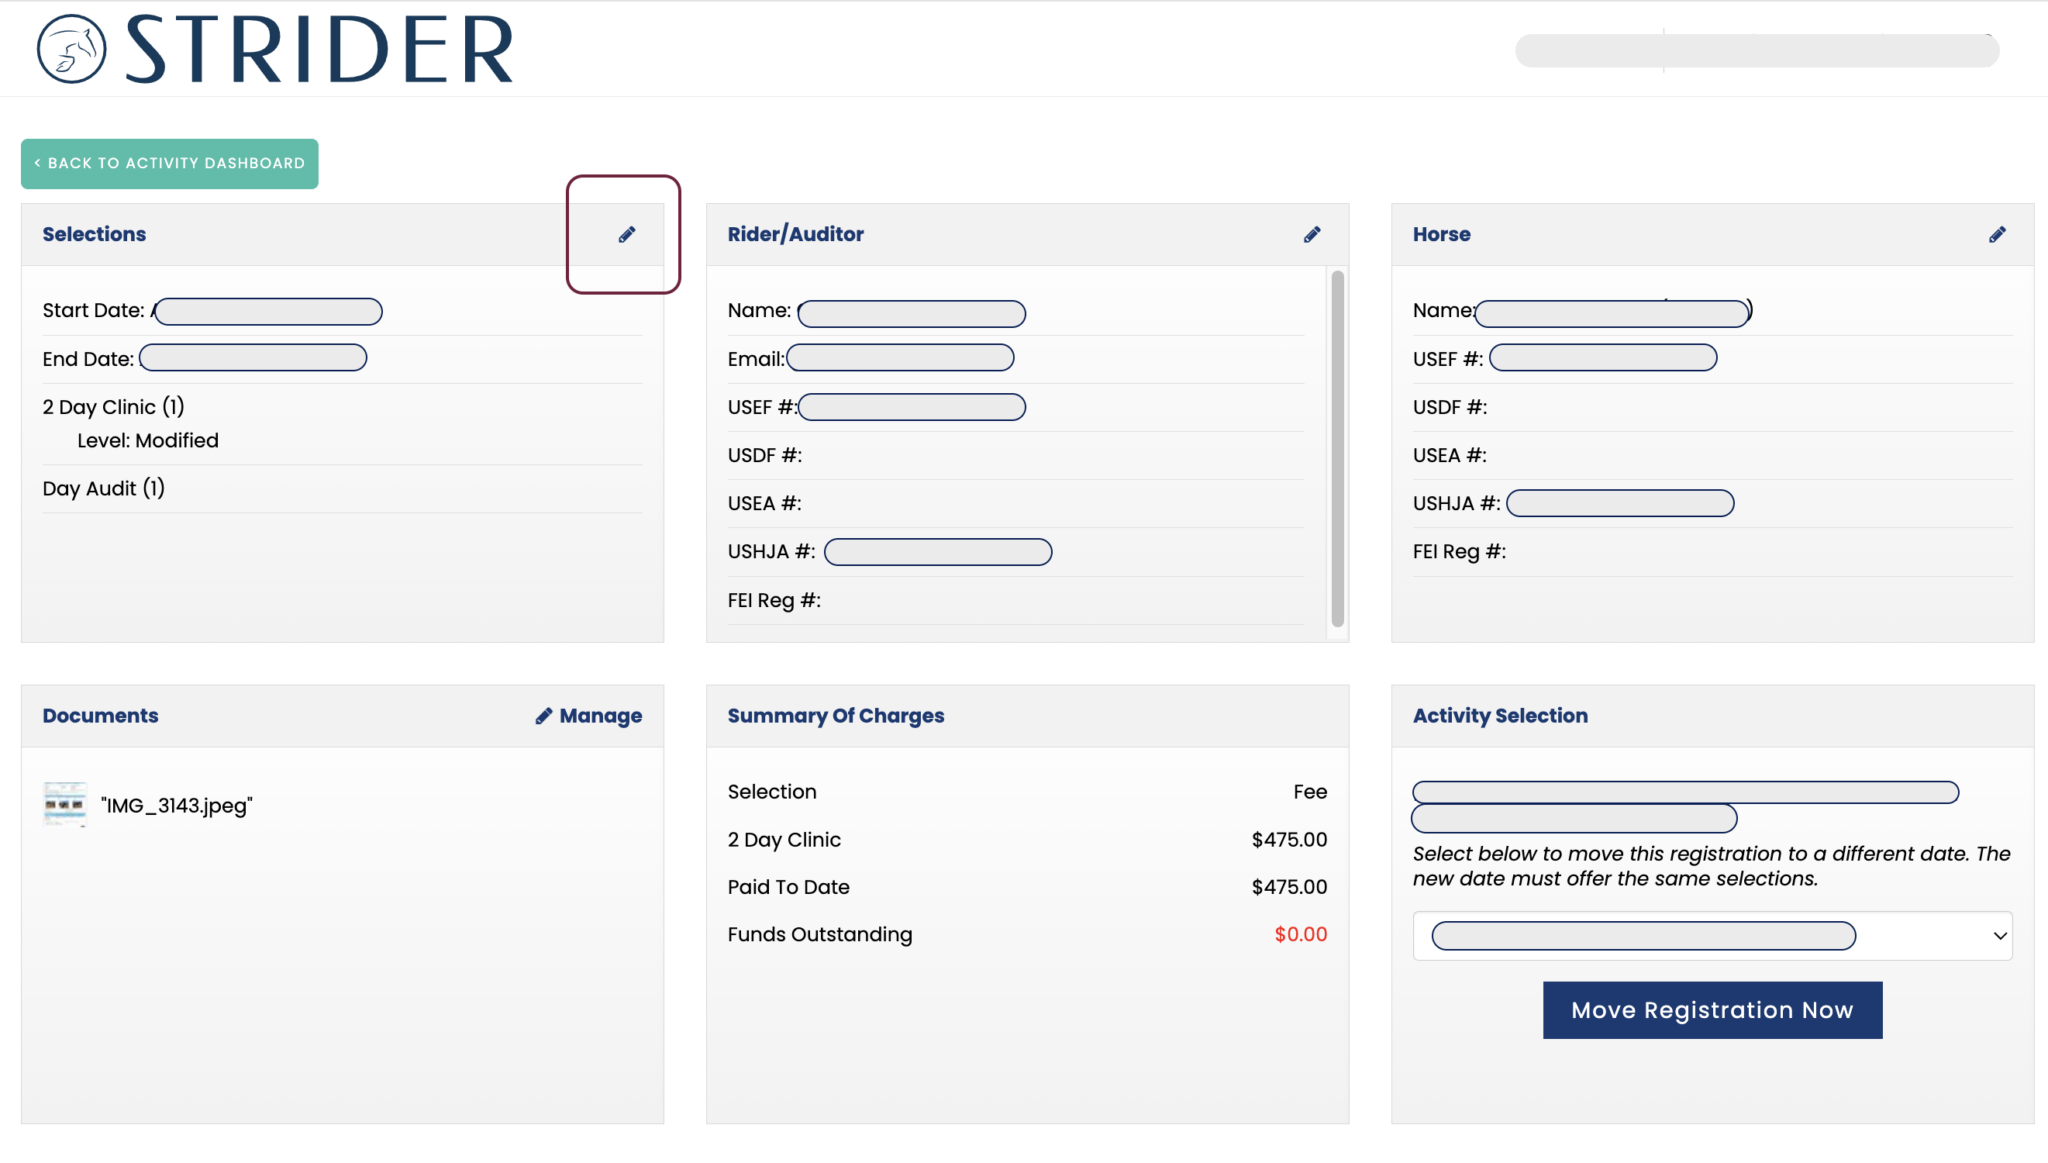Select the horse Name field
Image resolution: width=2048 pixels, height=1163 pixels.
pos(1611,312)
